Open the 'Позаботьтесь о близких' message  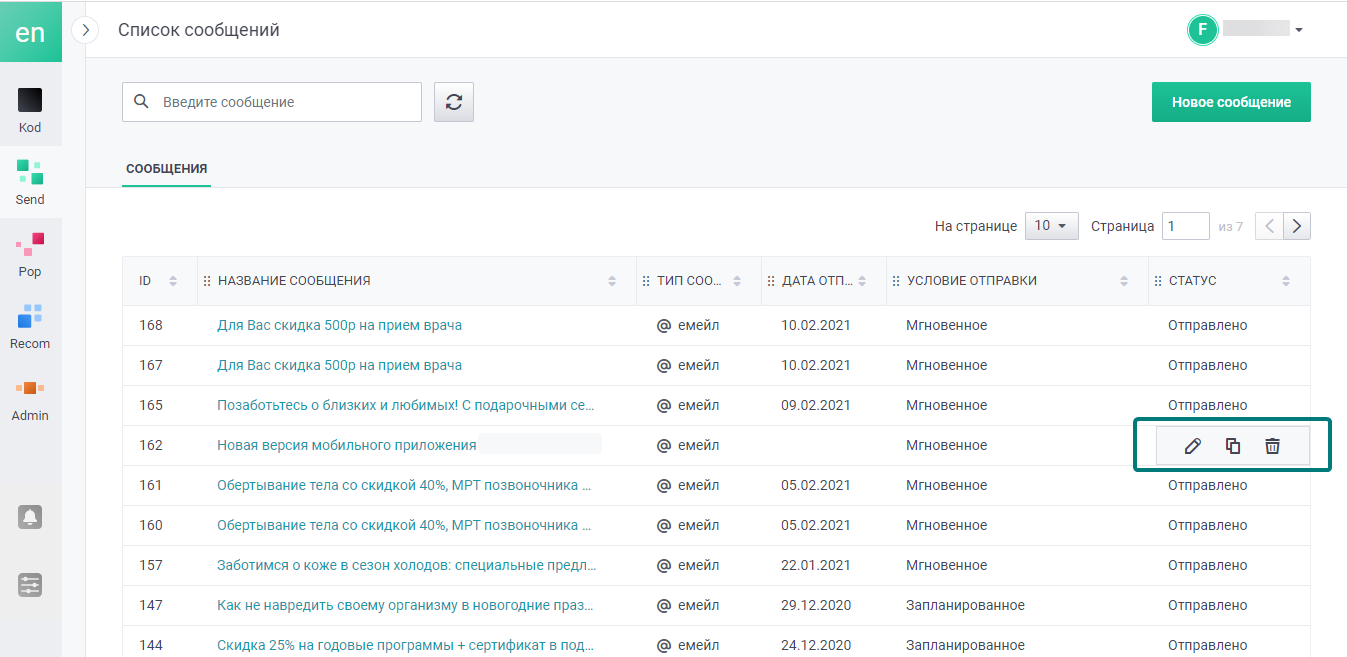point(406,405)
